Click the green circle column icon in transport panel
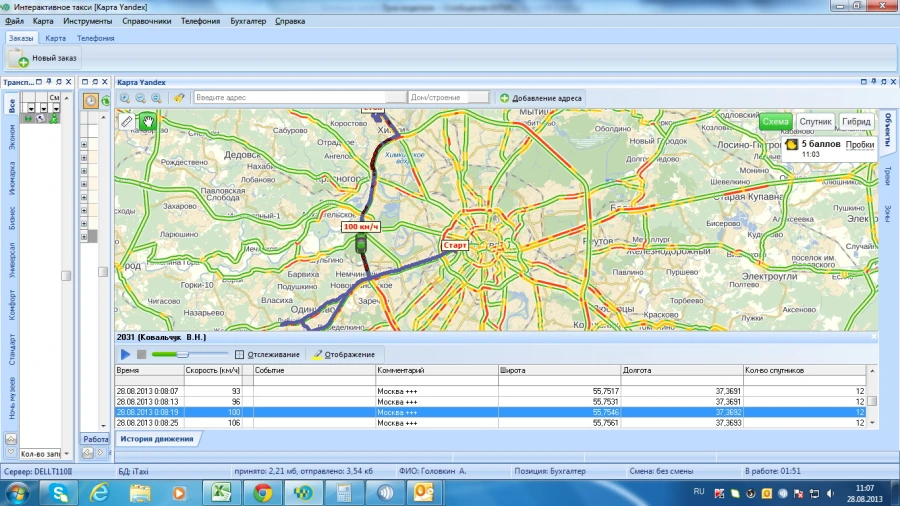The width and height of the screenshot is (900, 506). [x=28, y=118]
